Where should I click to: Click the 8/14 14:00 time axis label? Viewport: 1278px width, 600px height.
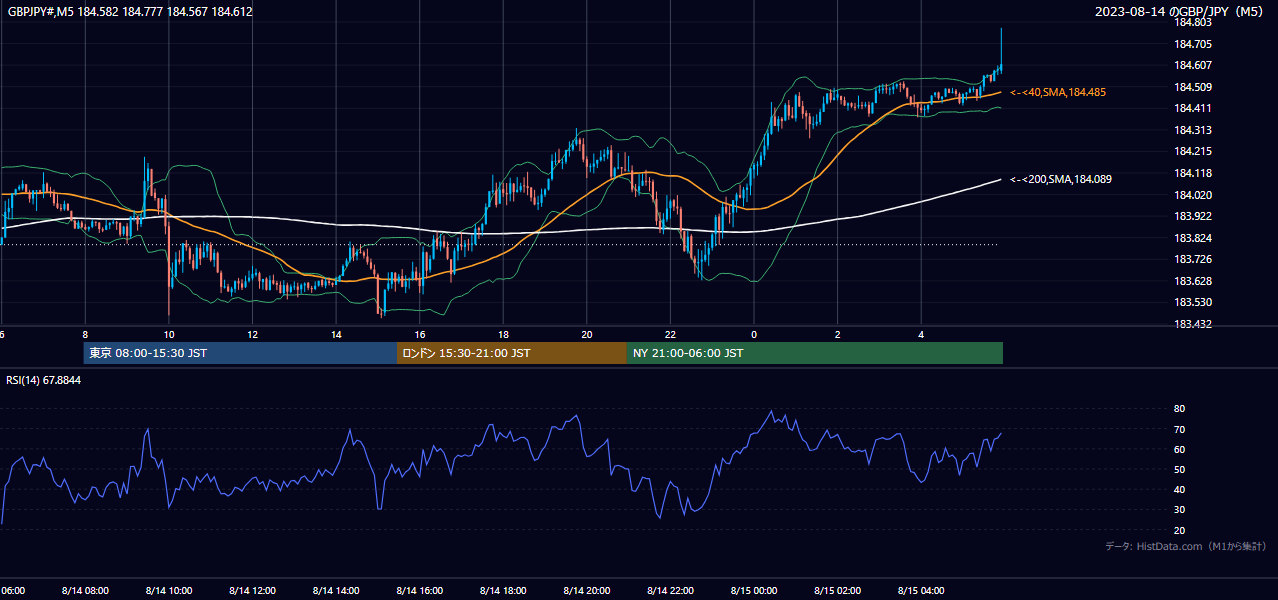tap(336, 591)
